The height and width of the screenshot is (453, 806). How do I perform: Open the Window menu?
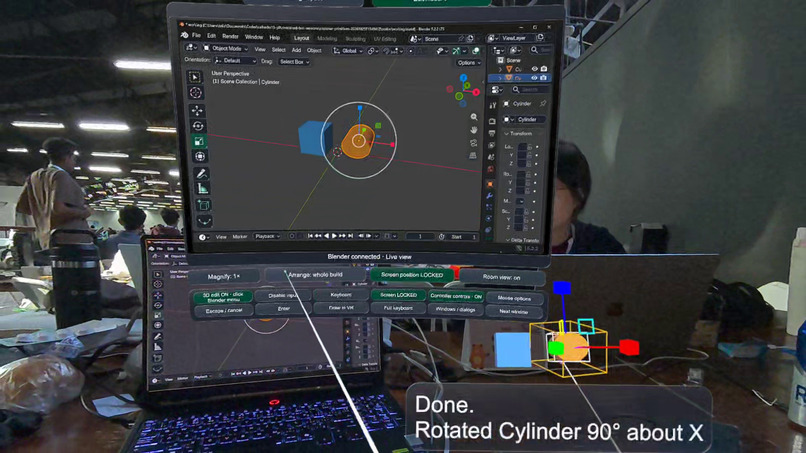pos(253,37)
